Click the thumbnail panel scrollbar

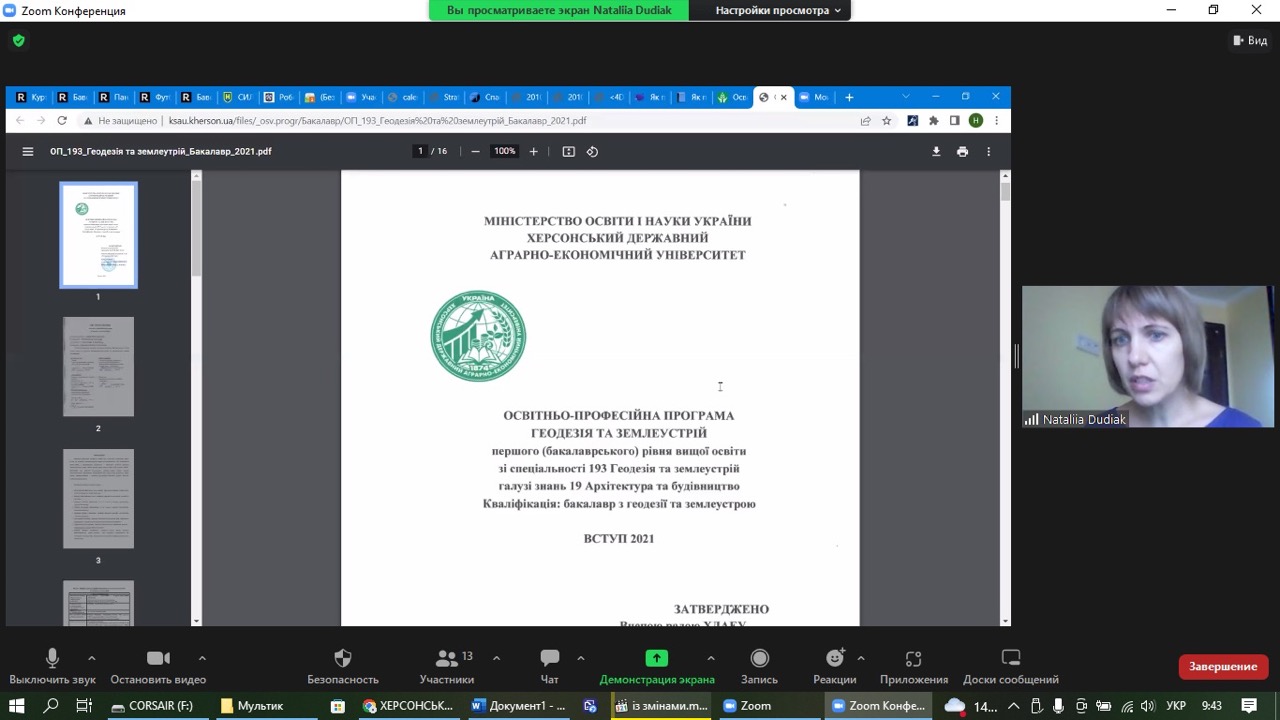(x=196, y=229)
